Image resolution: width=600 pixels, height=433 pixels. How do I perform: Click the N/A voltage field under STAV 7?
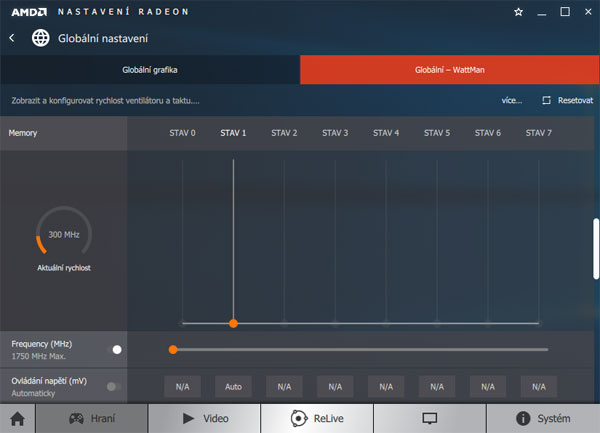[539, 387]
